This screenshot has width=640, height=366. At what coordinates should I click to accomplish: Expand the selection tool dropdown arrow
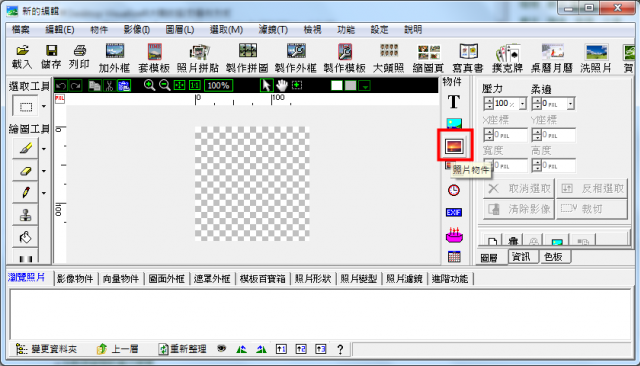click(44, 106)
